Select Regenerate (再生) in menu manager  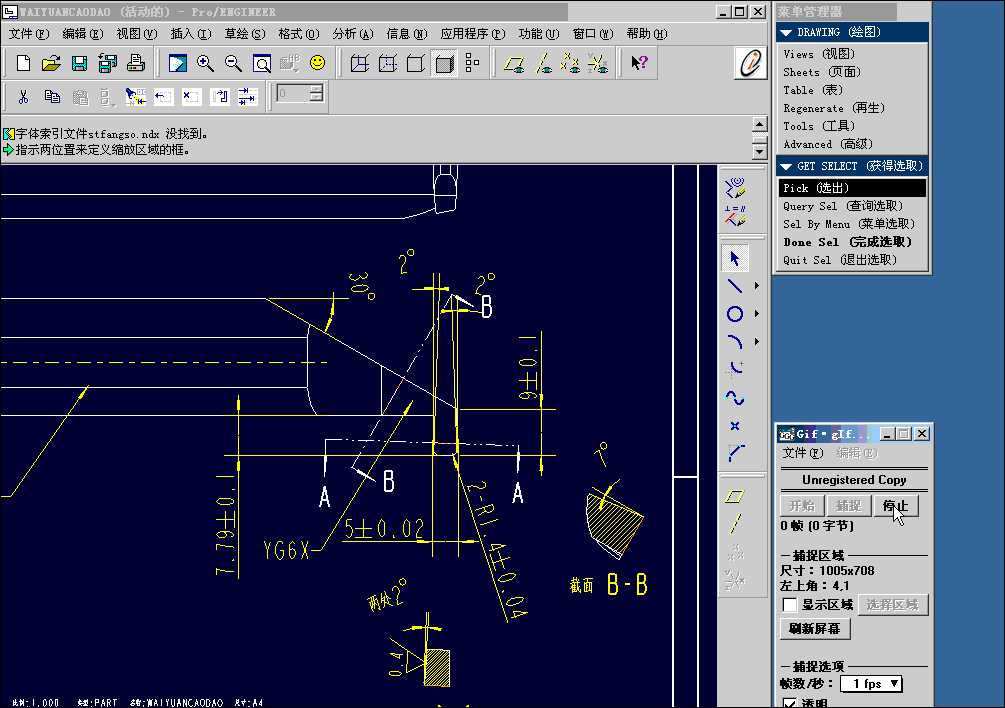tap(834, 108)
